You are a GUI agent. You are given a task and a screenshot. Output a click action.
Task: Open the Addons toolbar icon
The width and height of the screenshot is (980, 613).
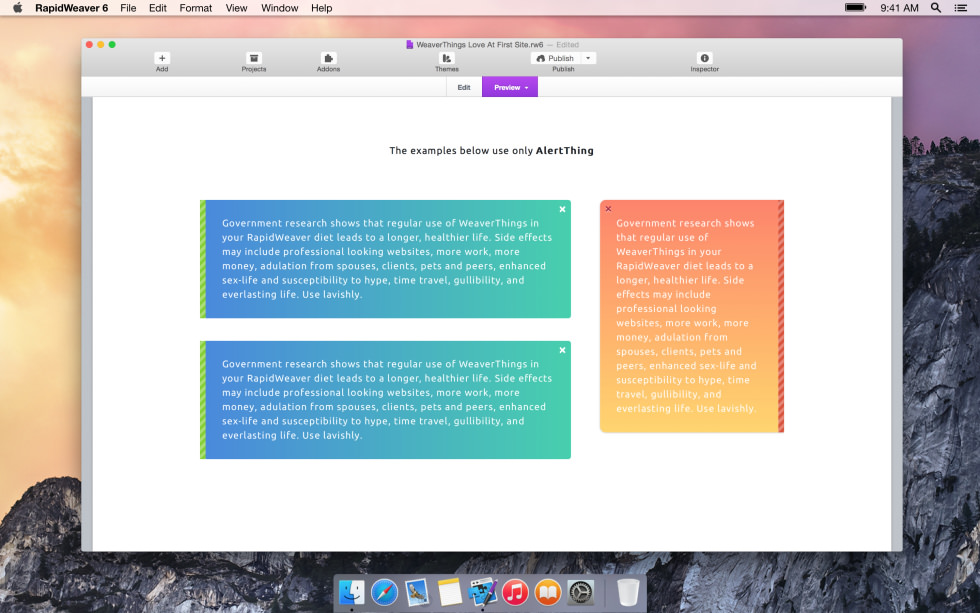point(328,58)
